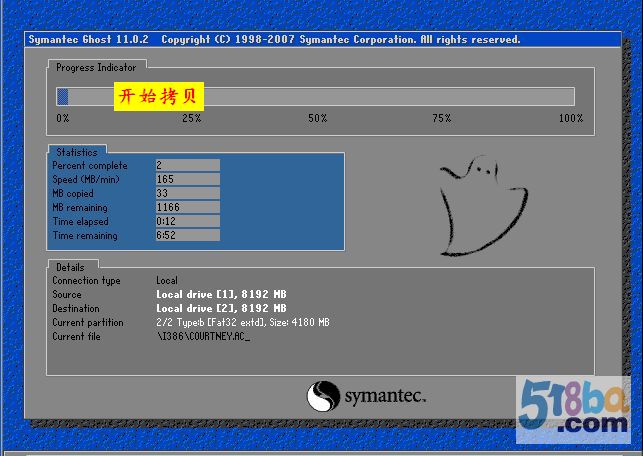The image size is (643, 456).
Task: Click the Ghost mascot drawing
Action: pyautogui.click(x=484, y=206)
